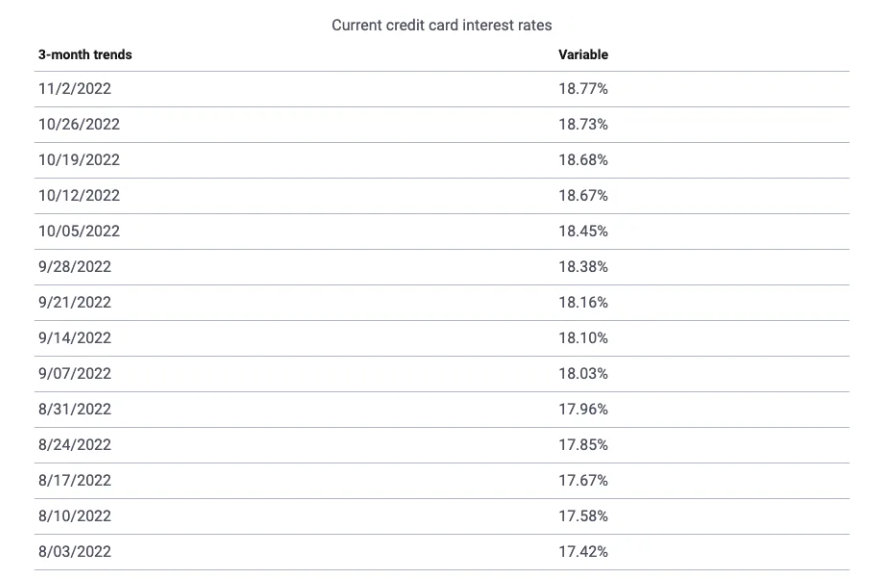Select the 10/26/2022 date row
Viewport: 888px width, 579px height.
pos(442,125)
